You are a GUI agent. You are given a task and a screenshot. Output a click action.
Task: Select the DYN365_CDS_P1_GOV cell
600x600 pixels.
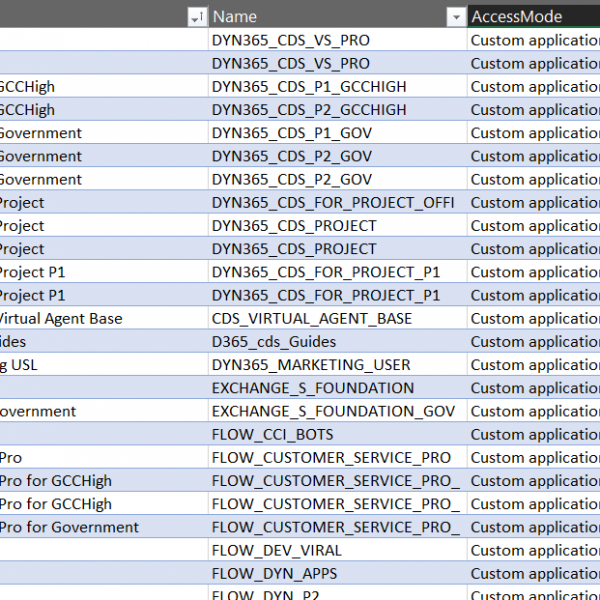point(338,133)
